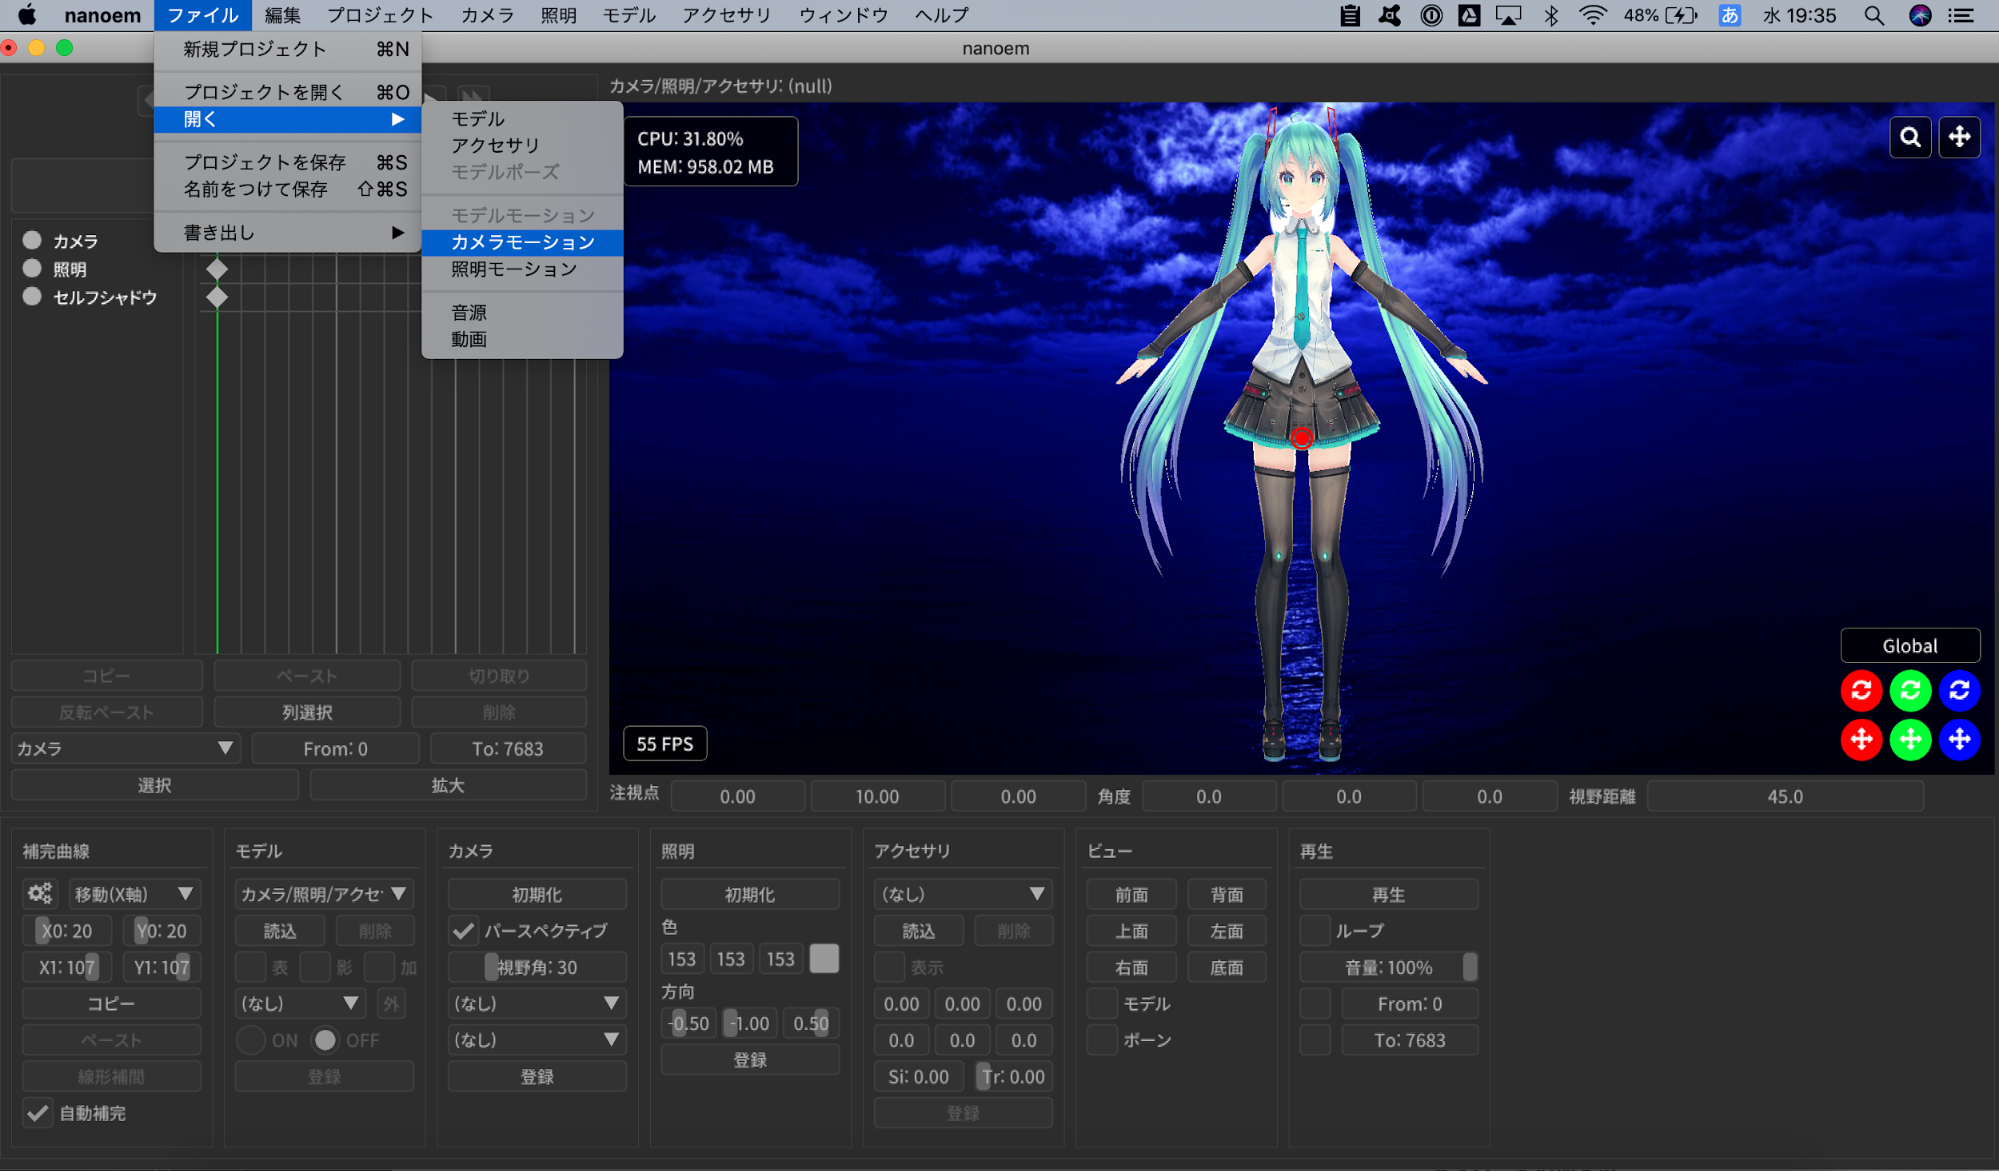Image resolution: width=1999 pixels, height=1172 pixels.
Task: Select the セルフシャドウ track radio button
Action: 32,296
